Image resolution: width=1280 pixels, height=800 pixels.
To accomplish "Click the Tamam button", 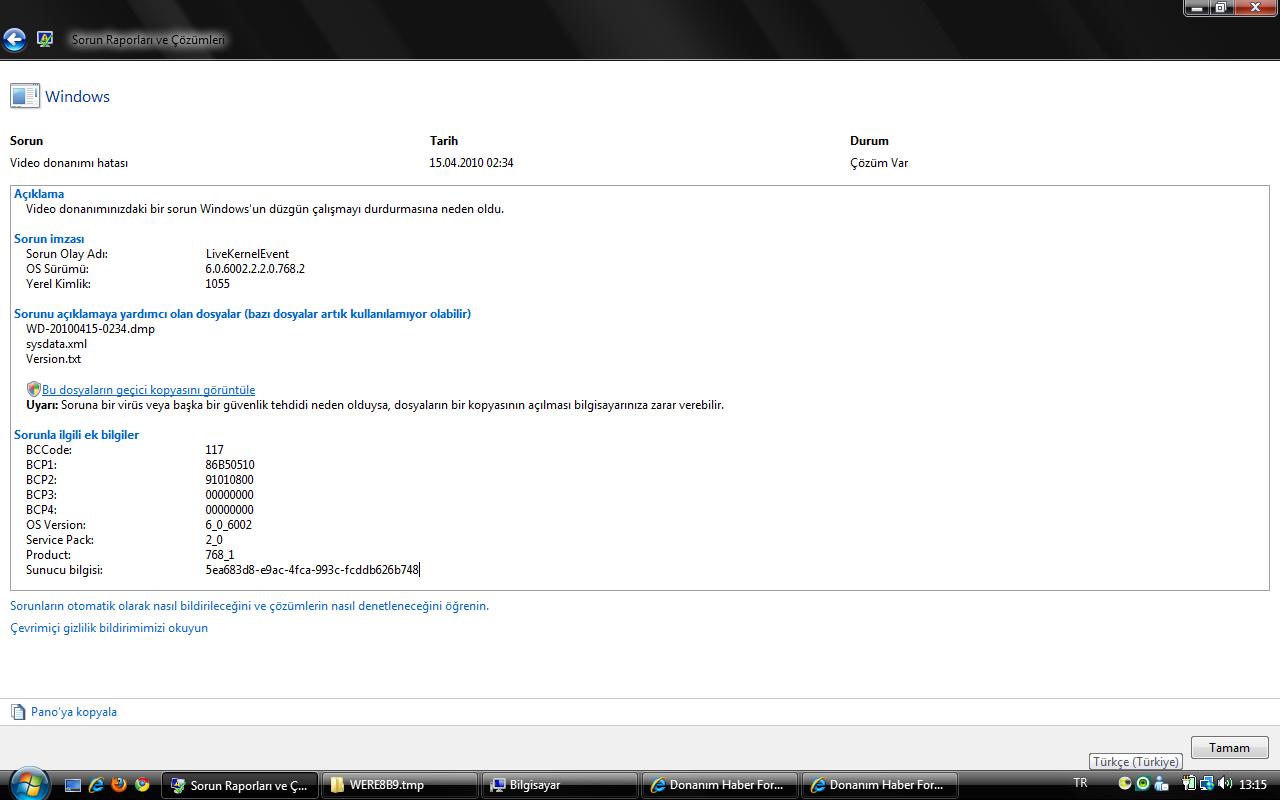I will point(1229,748).
